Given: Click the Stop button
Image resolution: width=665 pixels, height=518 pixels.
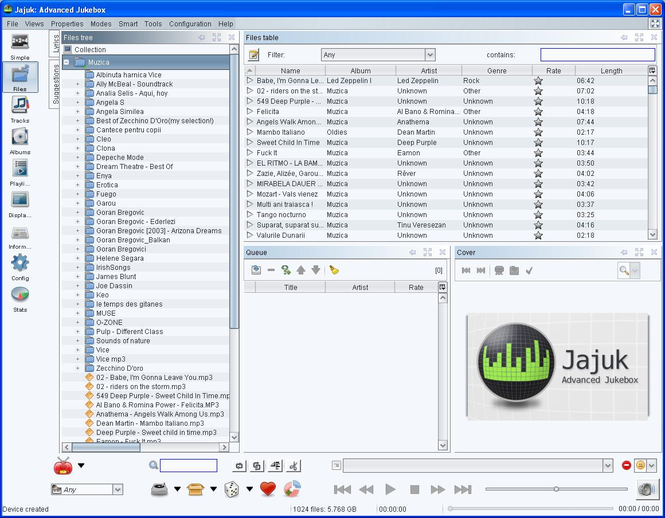Looking at the screenshot, I should (x=414, y=490).
